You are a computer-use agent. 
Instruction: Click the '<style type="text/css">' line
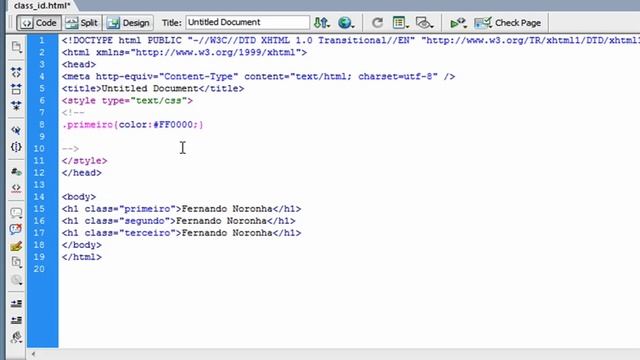127,100
